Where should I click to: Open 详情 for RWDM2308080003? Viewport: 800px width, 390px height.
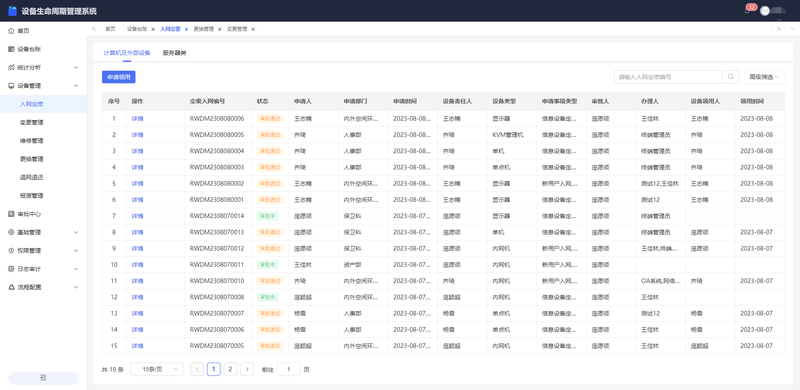click(137, 167)
